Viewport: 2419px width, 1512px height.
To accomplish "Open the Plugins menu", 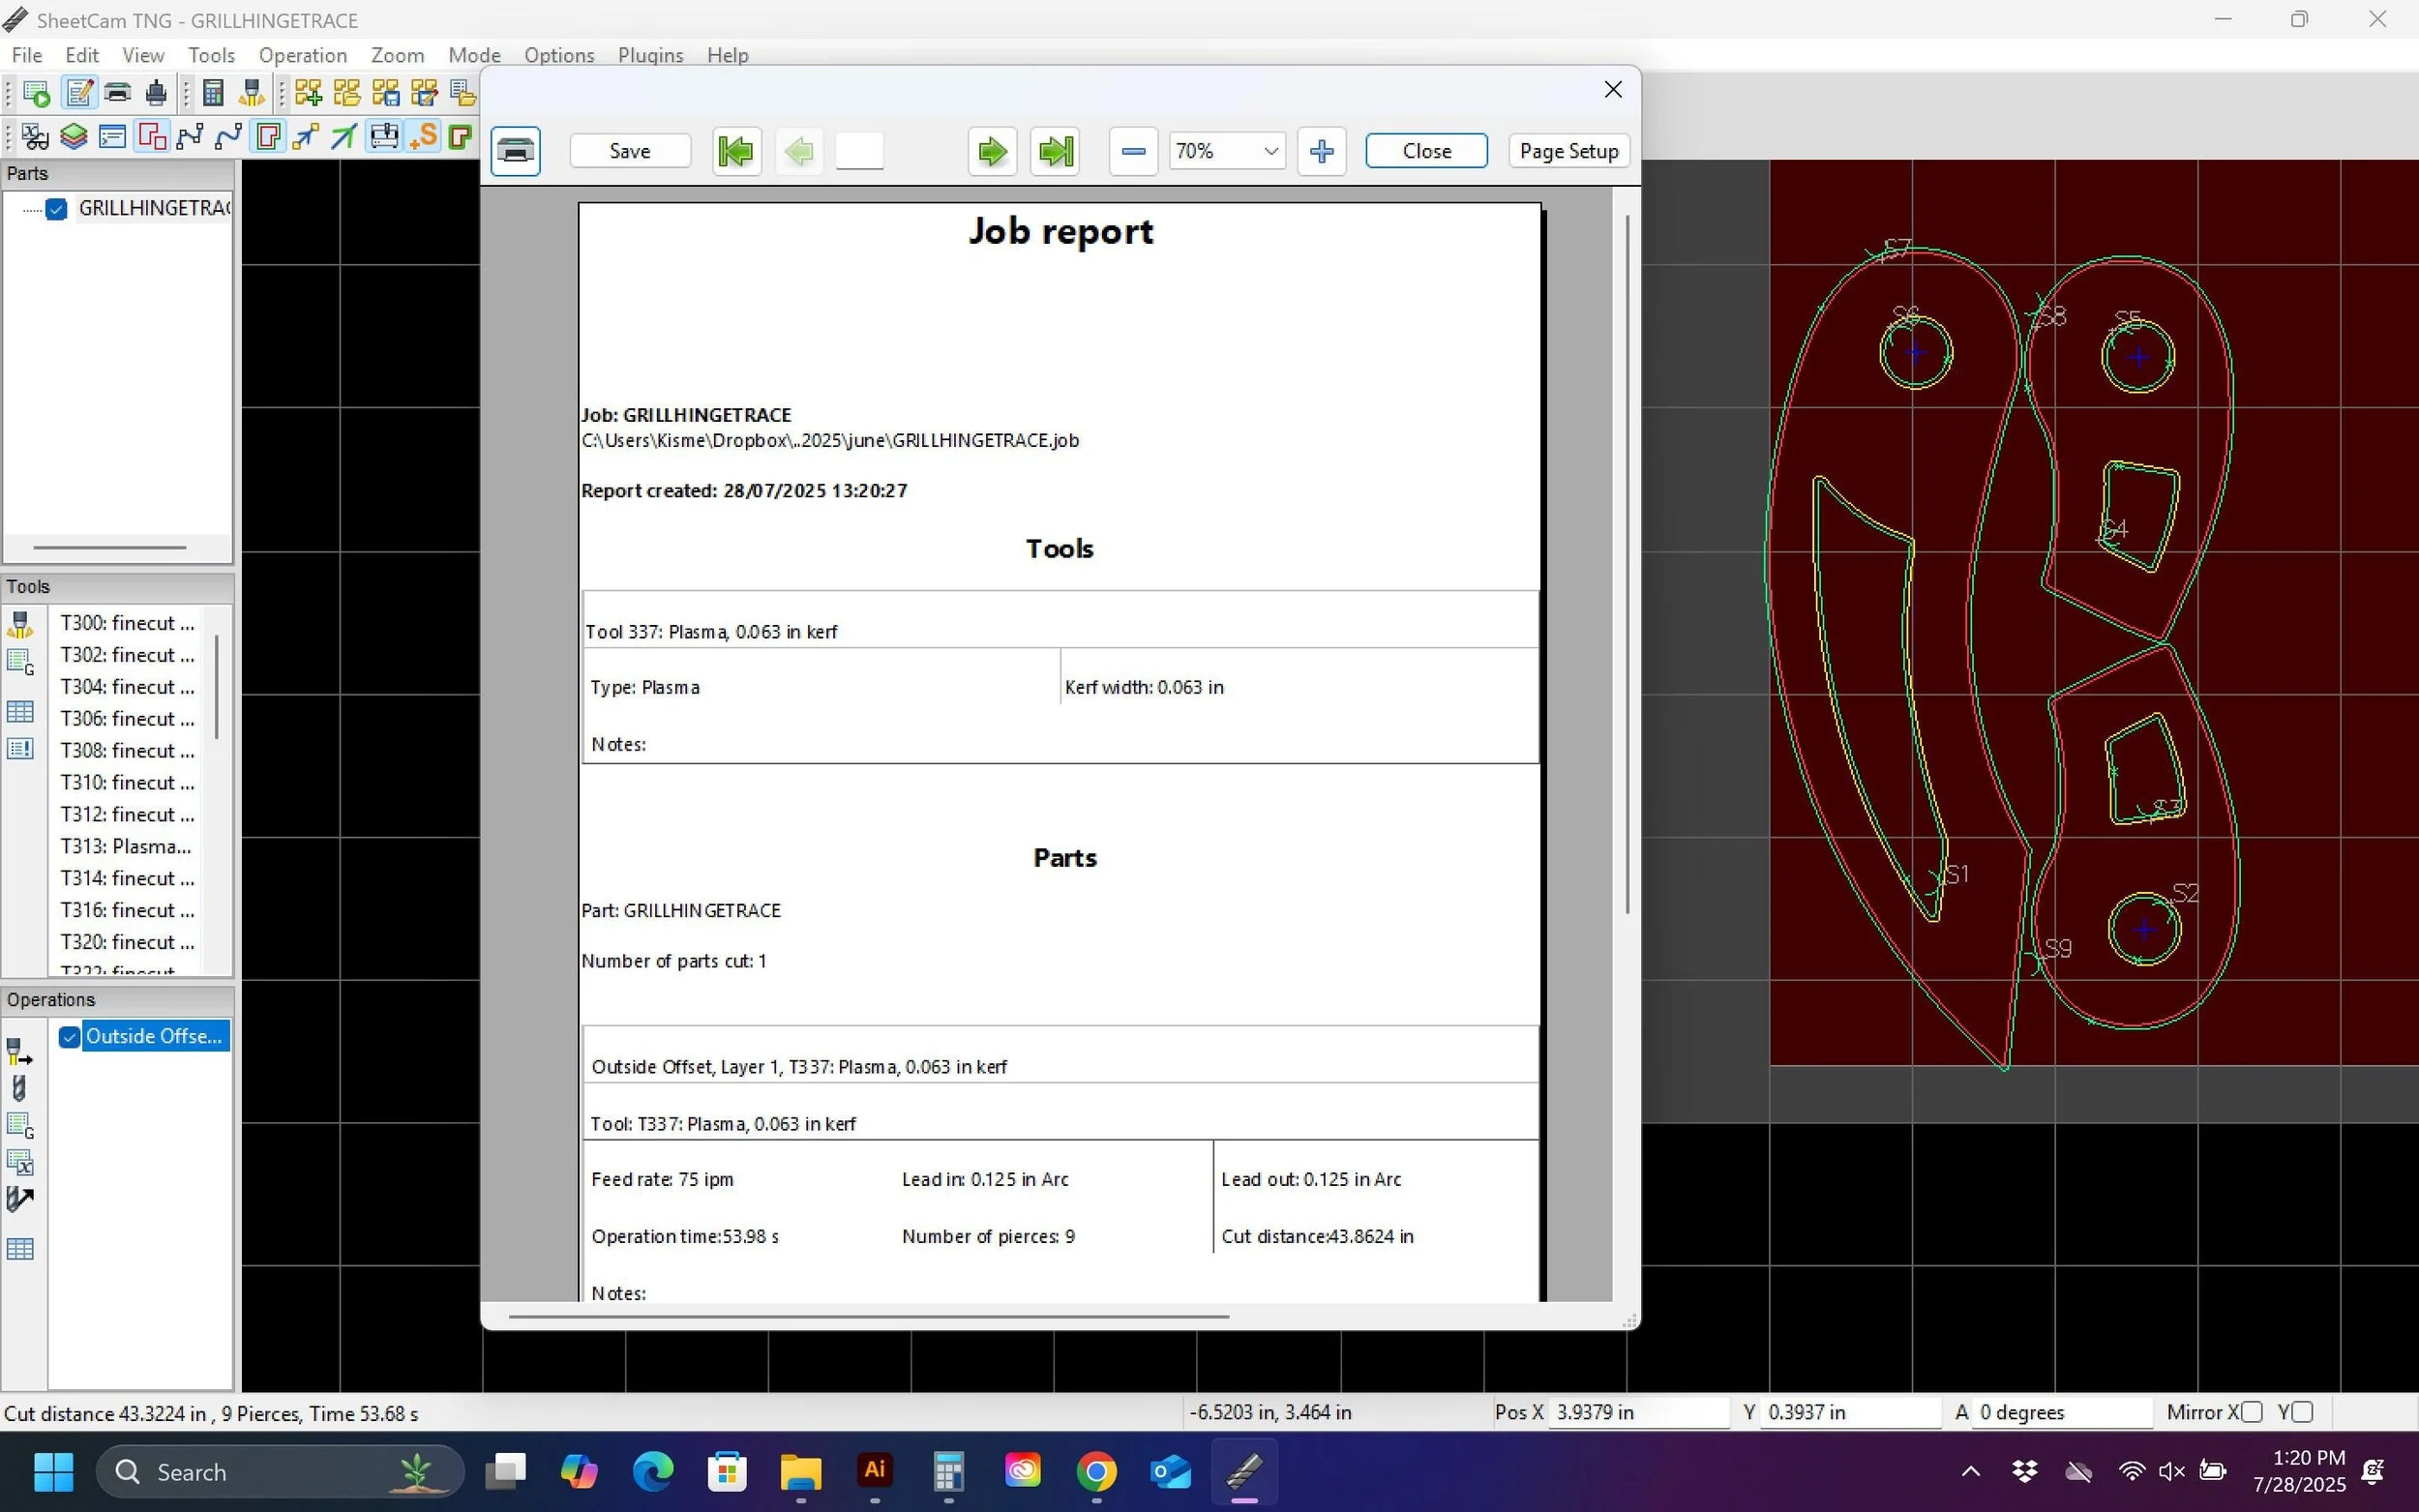I will pyautogui.click(x=650, y=55).
